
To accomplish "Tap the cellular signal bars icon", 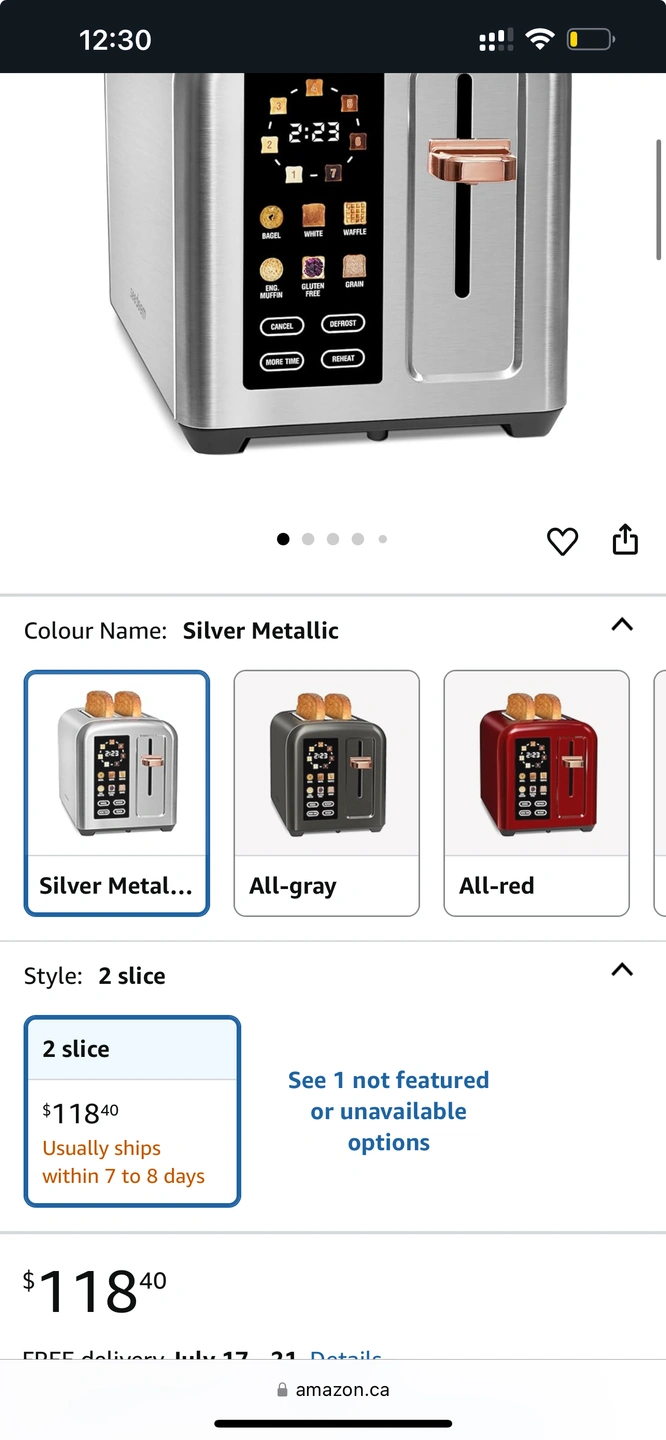I will point(496,40).
